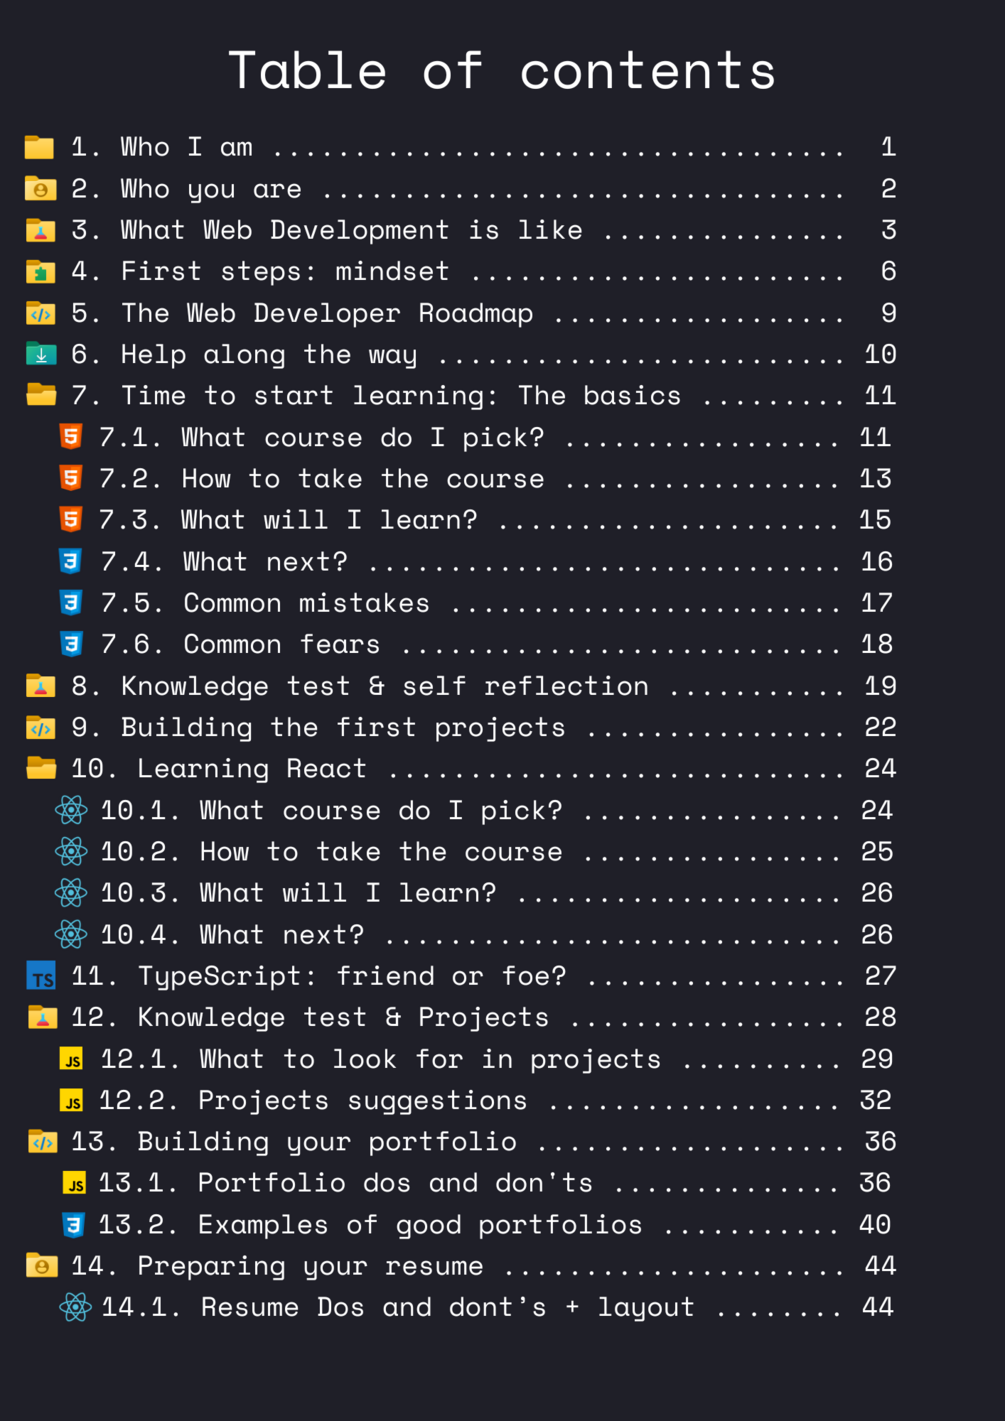
Task: Open the 'Who I am' chapter entry
Action: [x=186, y=147]
